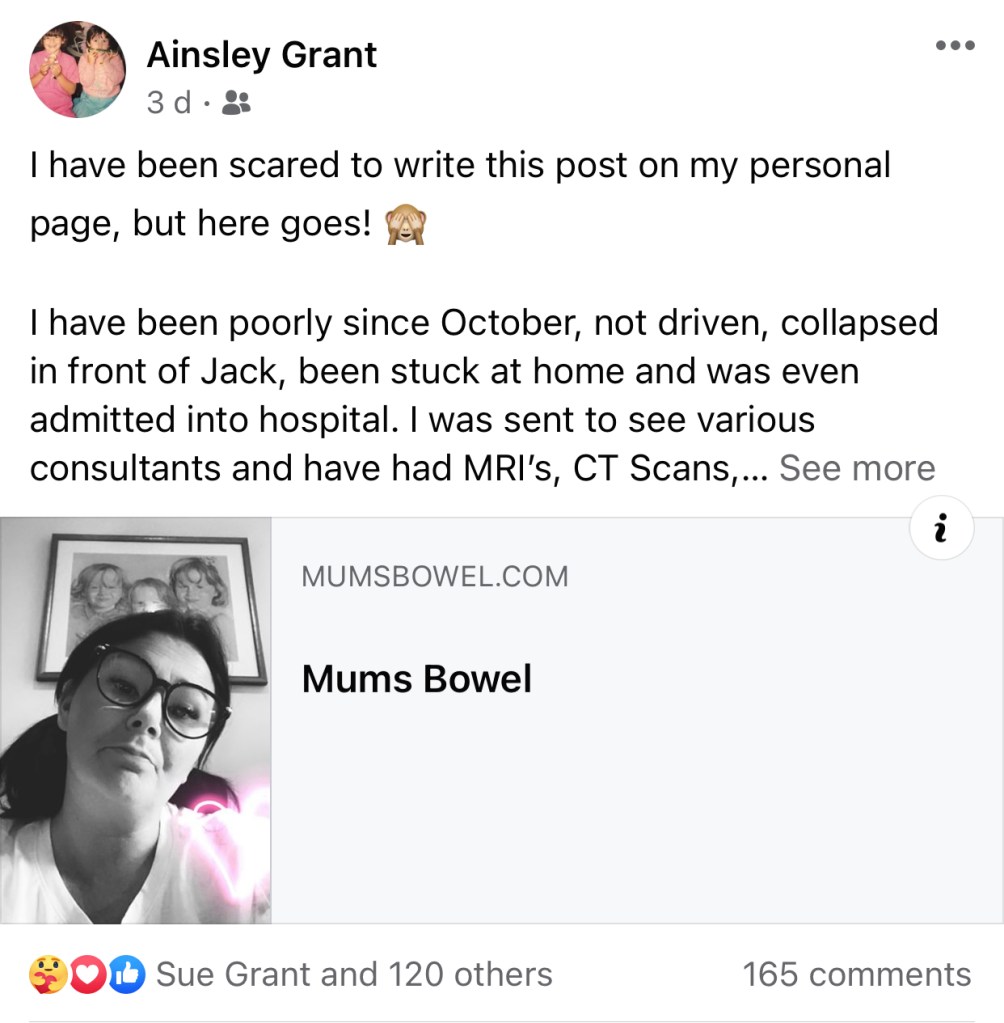Open Ainsley Grant's profile name link
The width and height of the screenshot is (1004, 1023).
coord(261,55)
